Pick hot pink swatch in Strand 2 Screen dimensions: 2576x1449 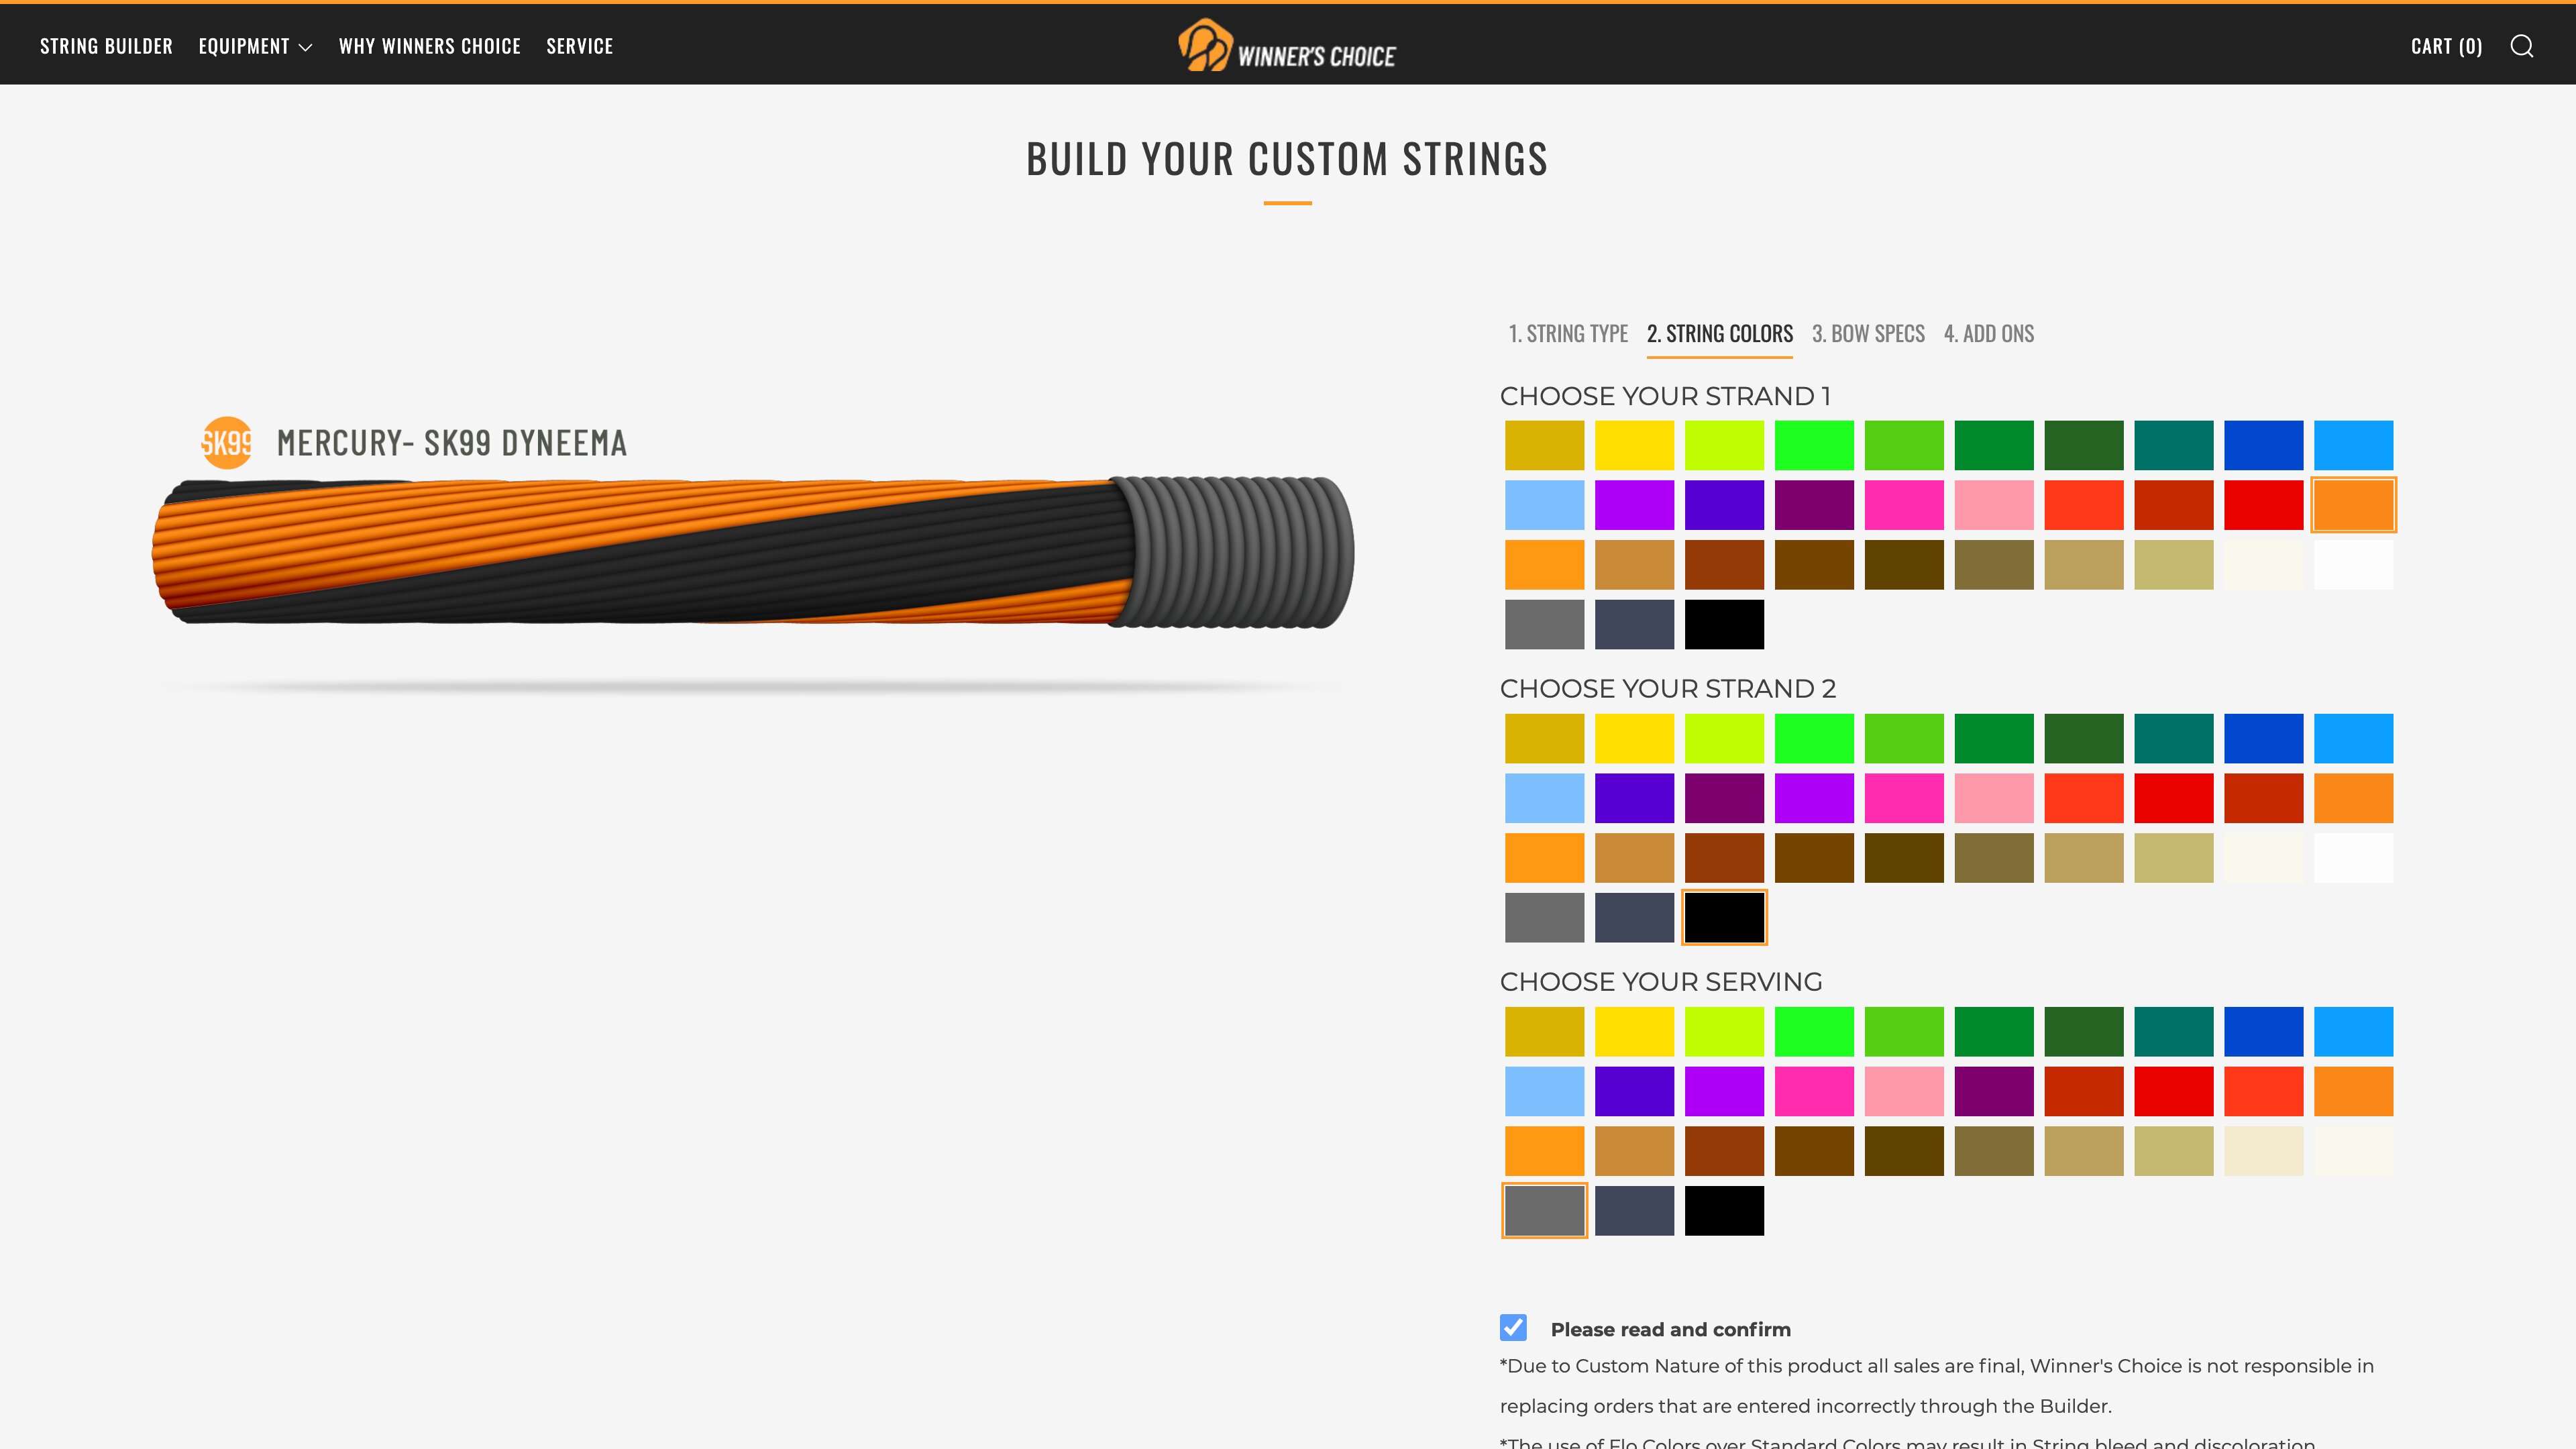(x=1904, y=798)
